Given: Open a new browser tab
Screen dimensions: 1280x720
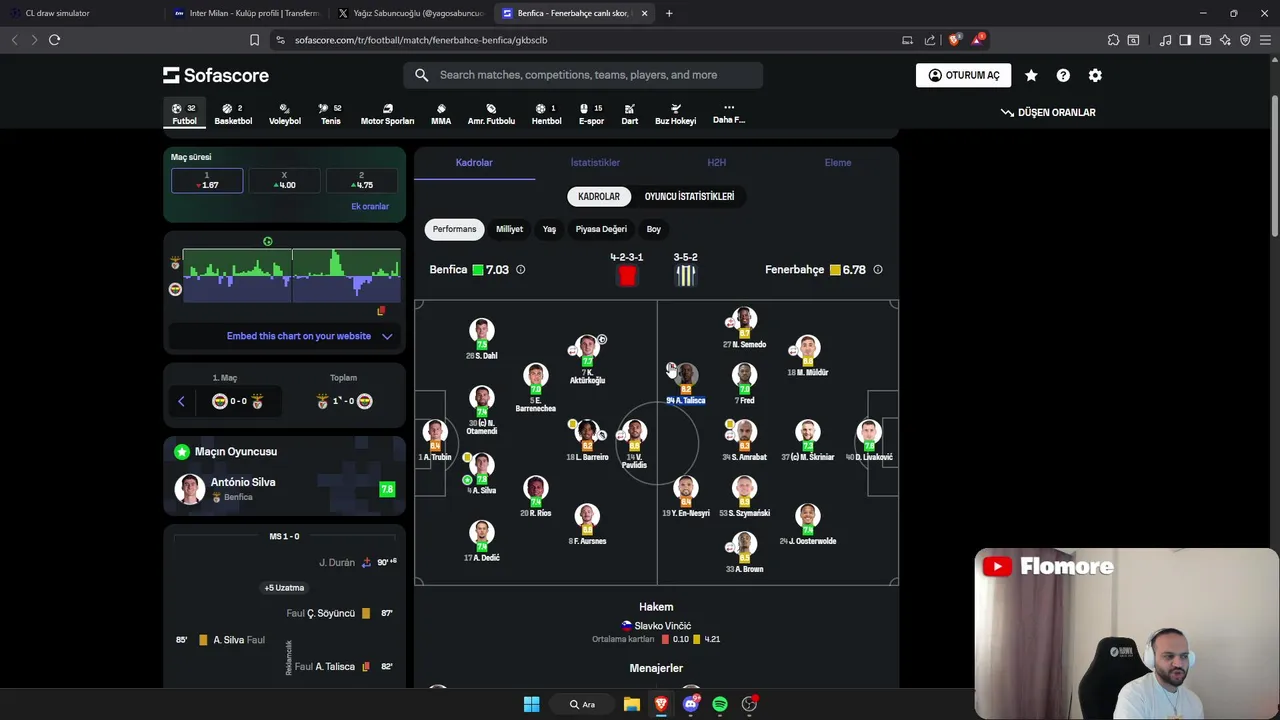Looking at the screenshot, I should [x=669, y=13].
